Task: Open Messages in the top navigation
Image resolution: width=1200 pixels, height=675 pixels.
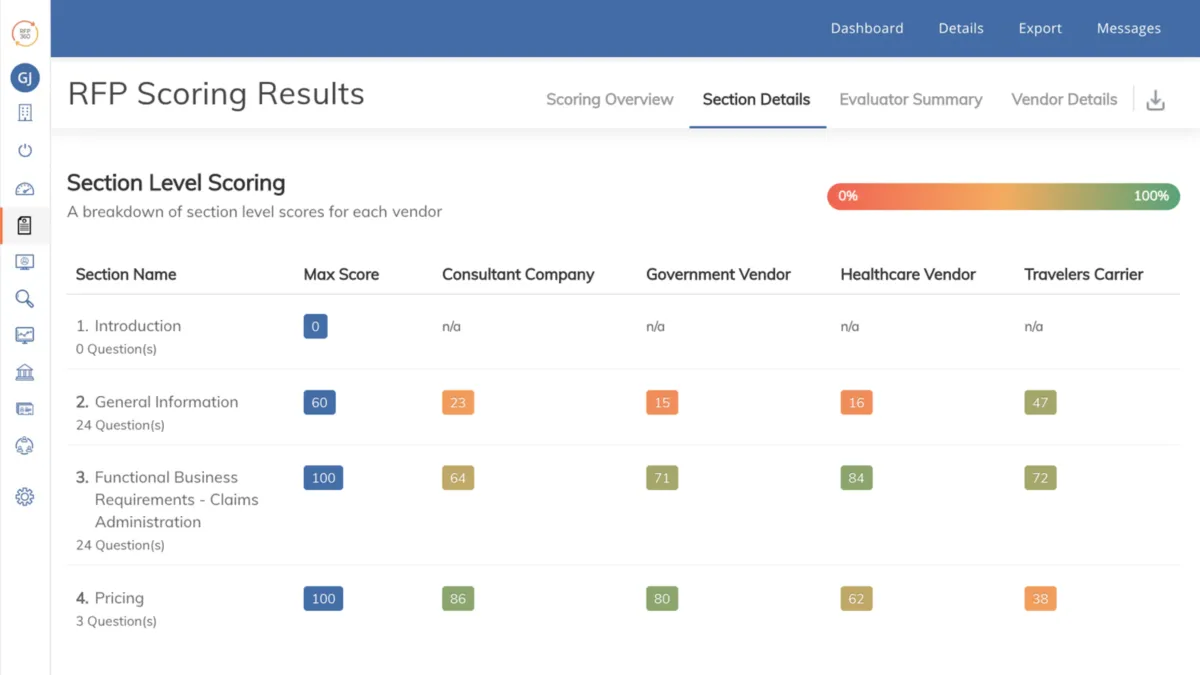Action: pos(1129,28)
